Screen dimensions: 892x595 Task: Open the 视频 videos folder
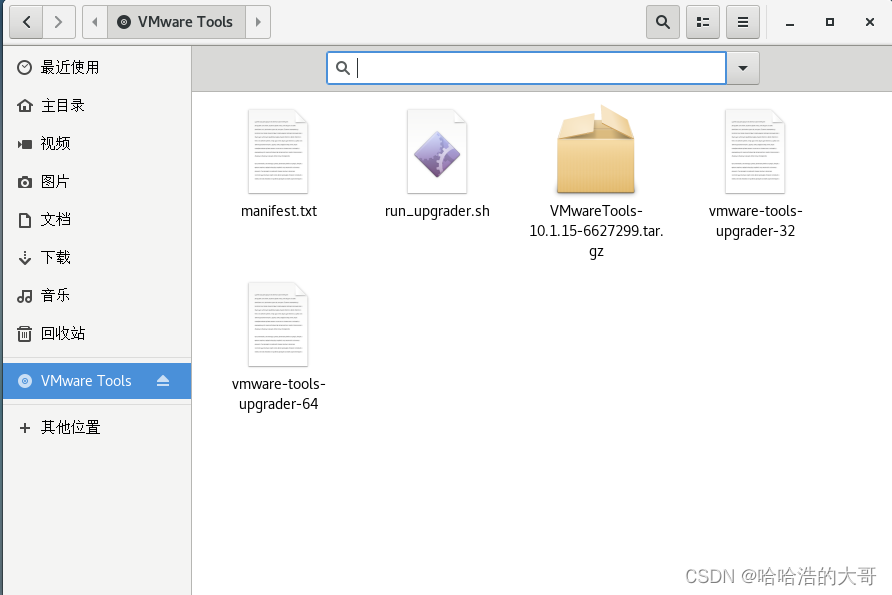pos(97,143)
